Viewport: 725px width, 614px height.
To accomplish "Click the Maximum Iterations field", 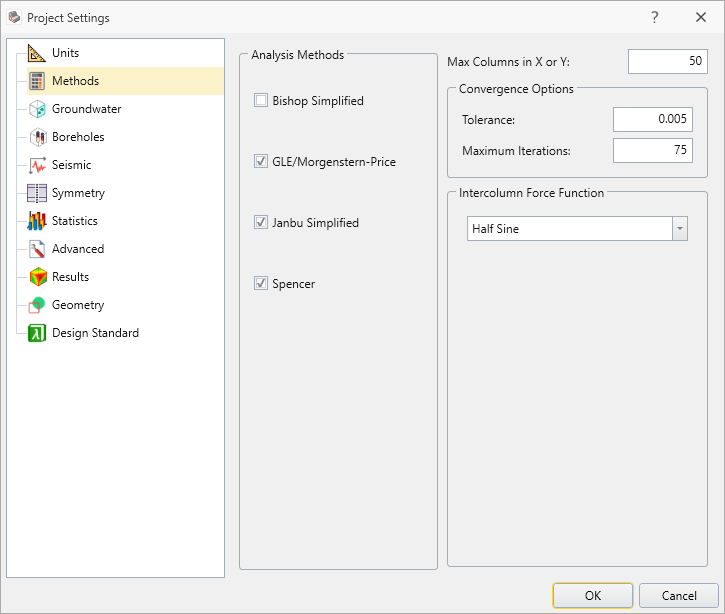I will 653,150.
